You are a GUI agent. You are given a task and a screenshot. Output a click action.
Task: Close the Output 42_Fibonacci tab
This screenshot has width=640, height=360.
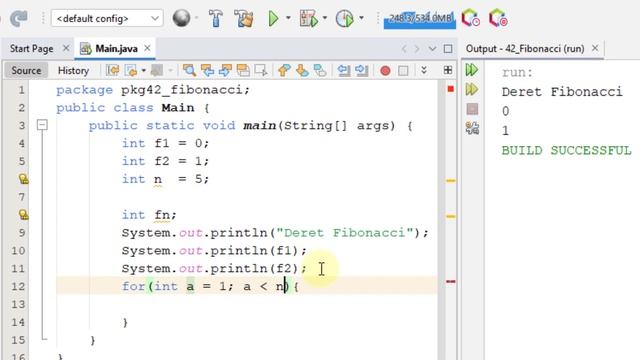(595, 48)
